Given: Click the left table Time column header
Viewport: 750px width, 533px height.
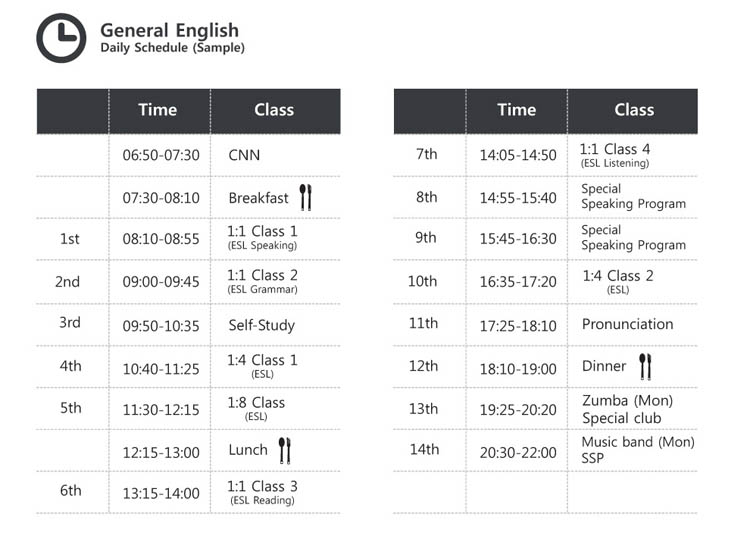Looking at the screenshot, I should click(159, 110).
